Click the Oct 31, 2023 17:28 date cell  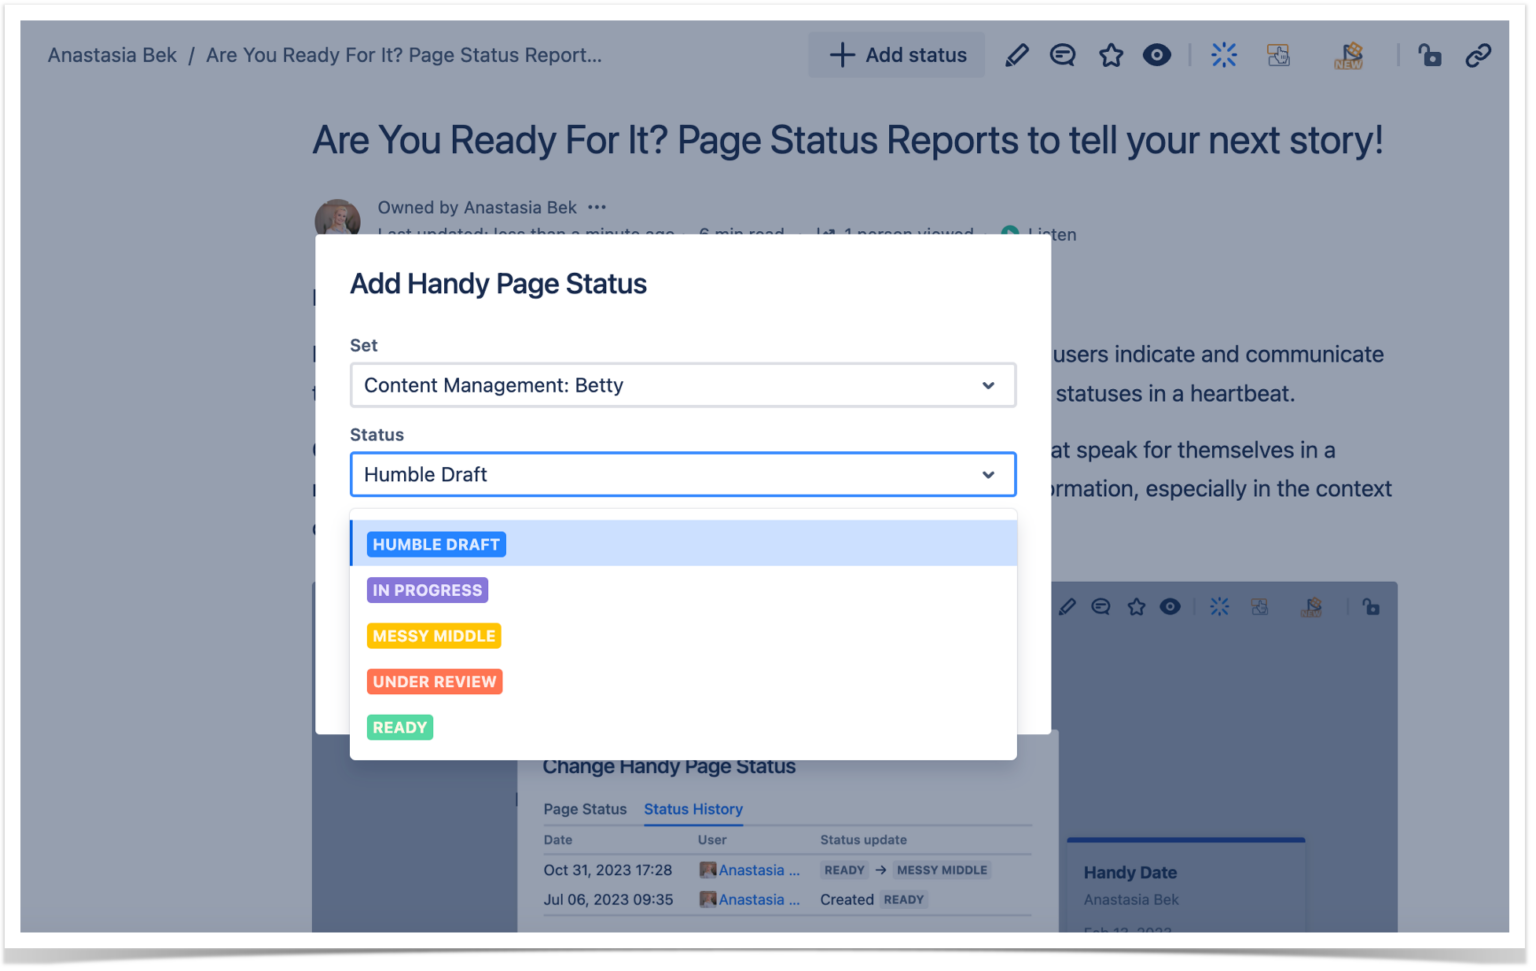(608, 870)
